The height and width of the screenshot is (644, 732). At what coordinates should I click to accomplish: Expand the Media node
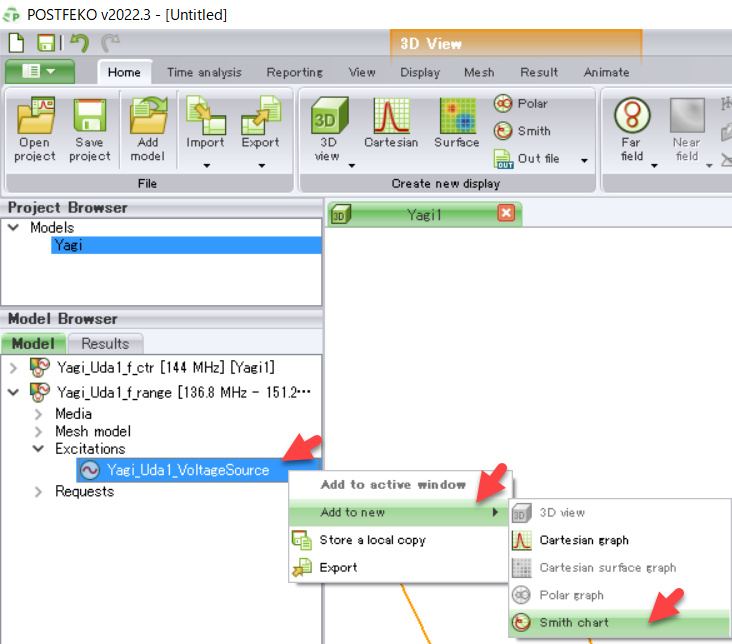click(39, 414)
